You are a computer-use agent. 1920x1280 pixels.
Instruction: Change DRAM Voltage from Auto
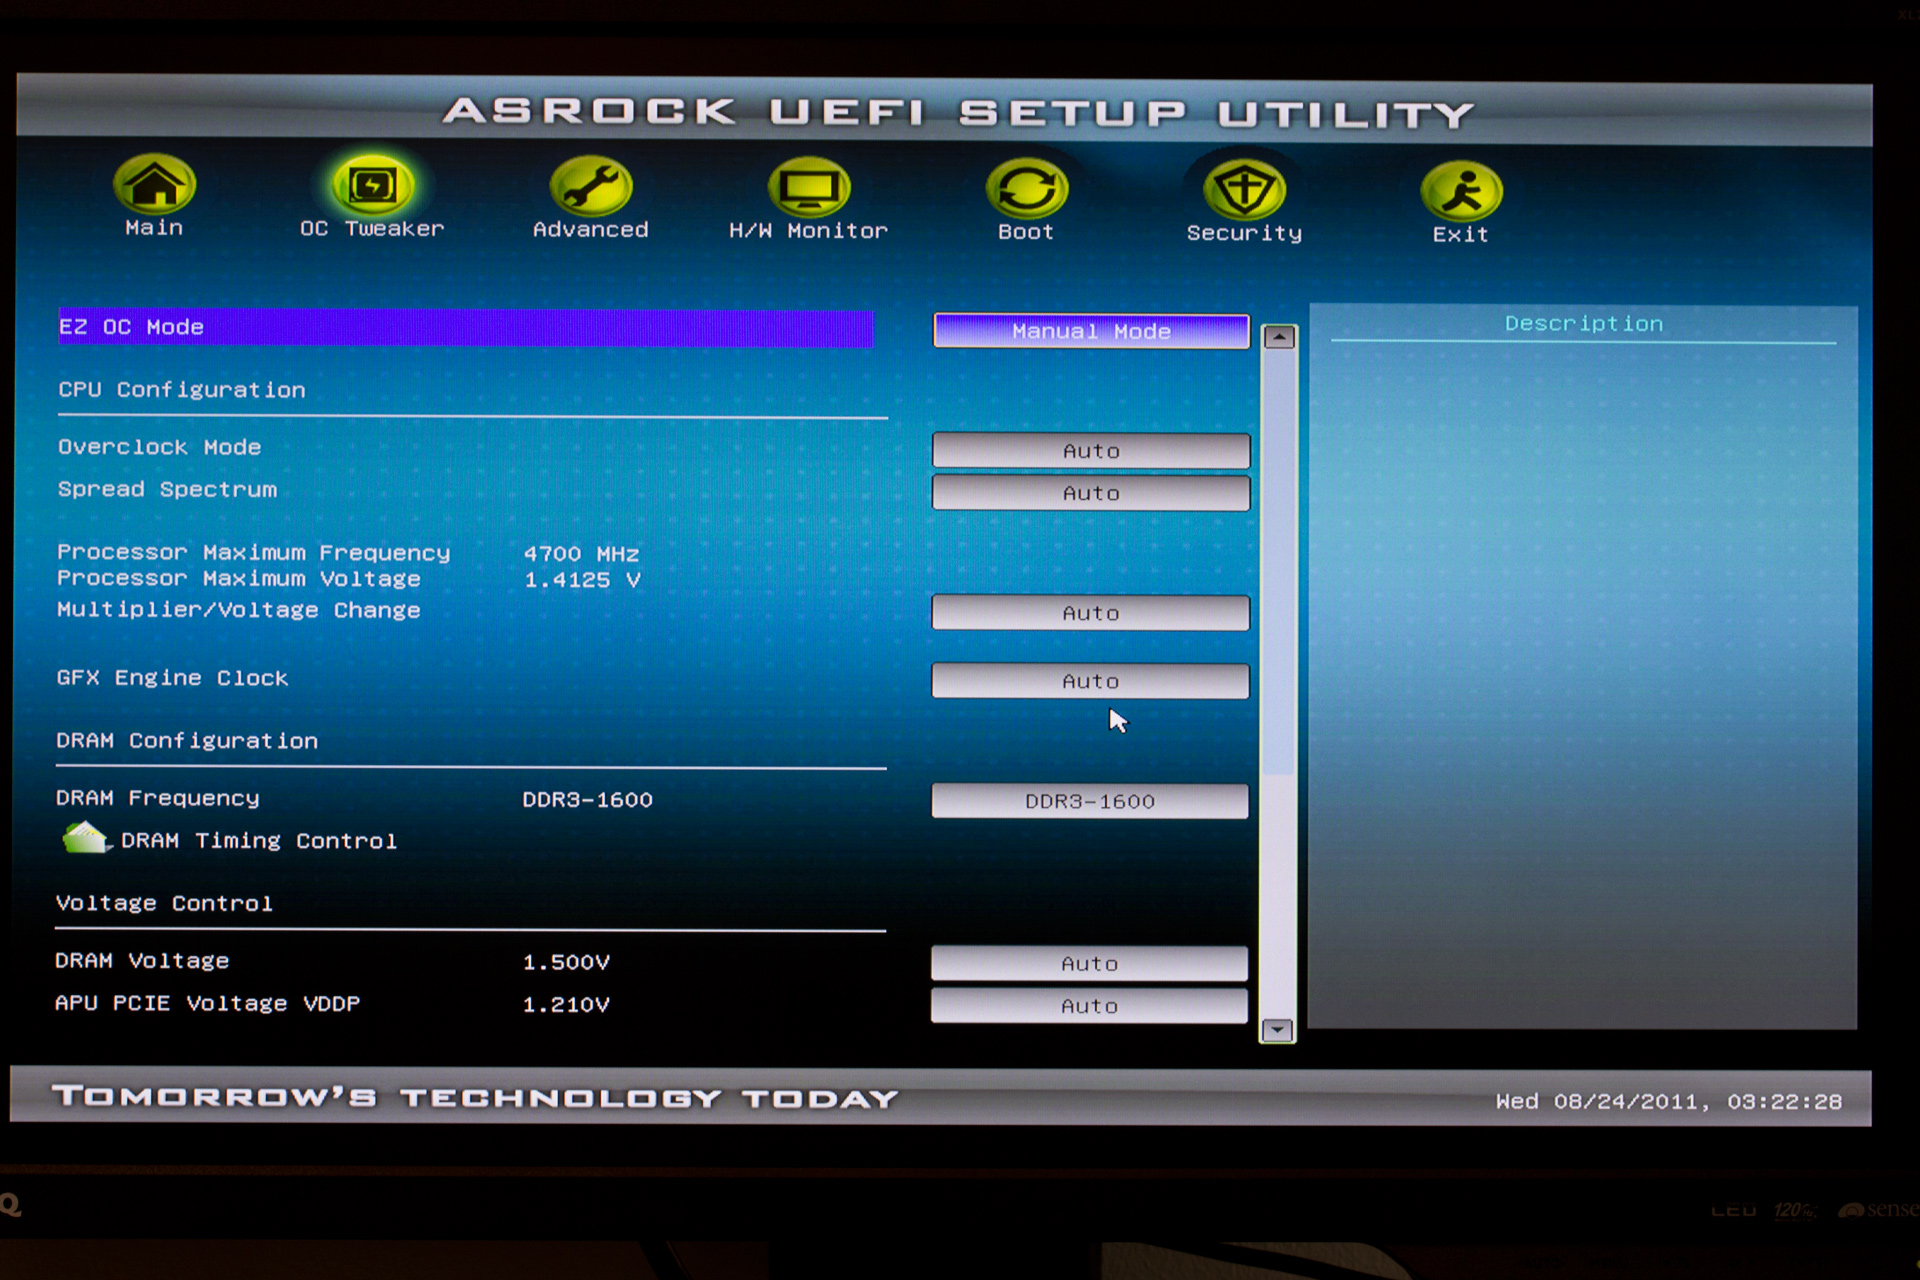click(1088, 962)
